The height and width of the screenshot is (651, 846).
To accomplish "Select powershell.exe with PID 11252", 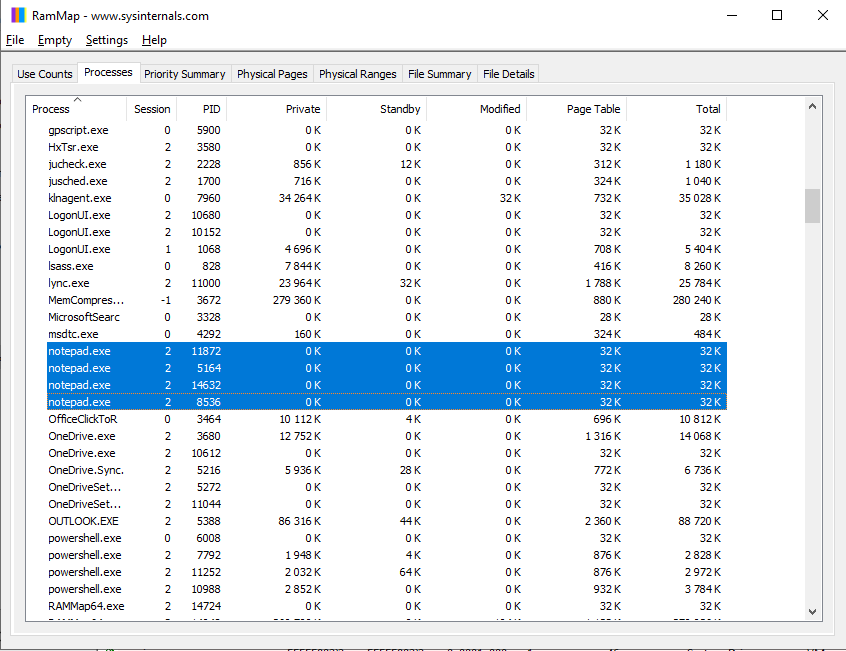I will tap(387, 572).
